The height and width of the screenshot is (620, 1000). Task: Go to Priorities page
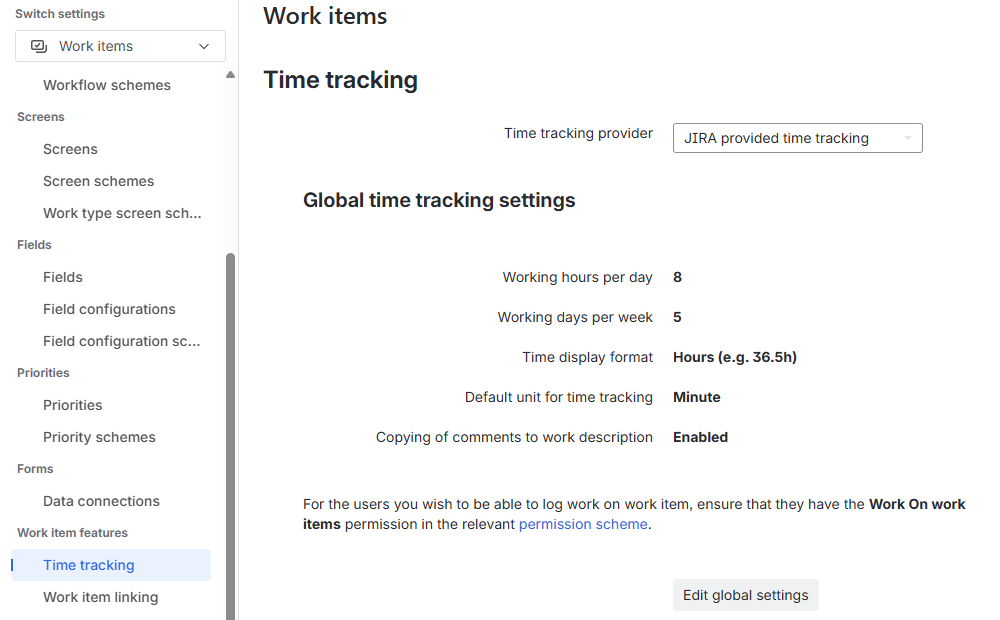pyautogui.click(x=73, y=405)
